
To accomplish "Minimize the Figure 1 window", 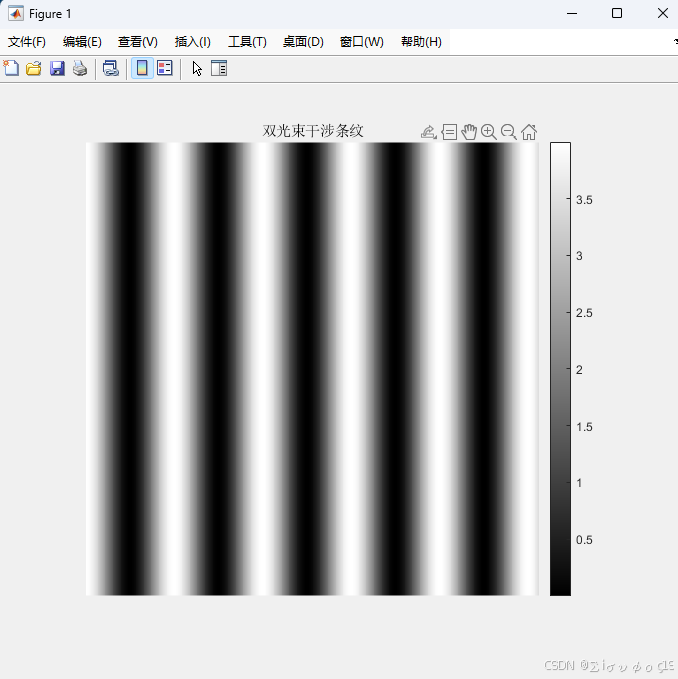I will pos(572,13).
